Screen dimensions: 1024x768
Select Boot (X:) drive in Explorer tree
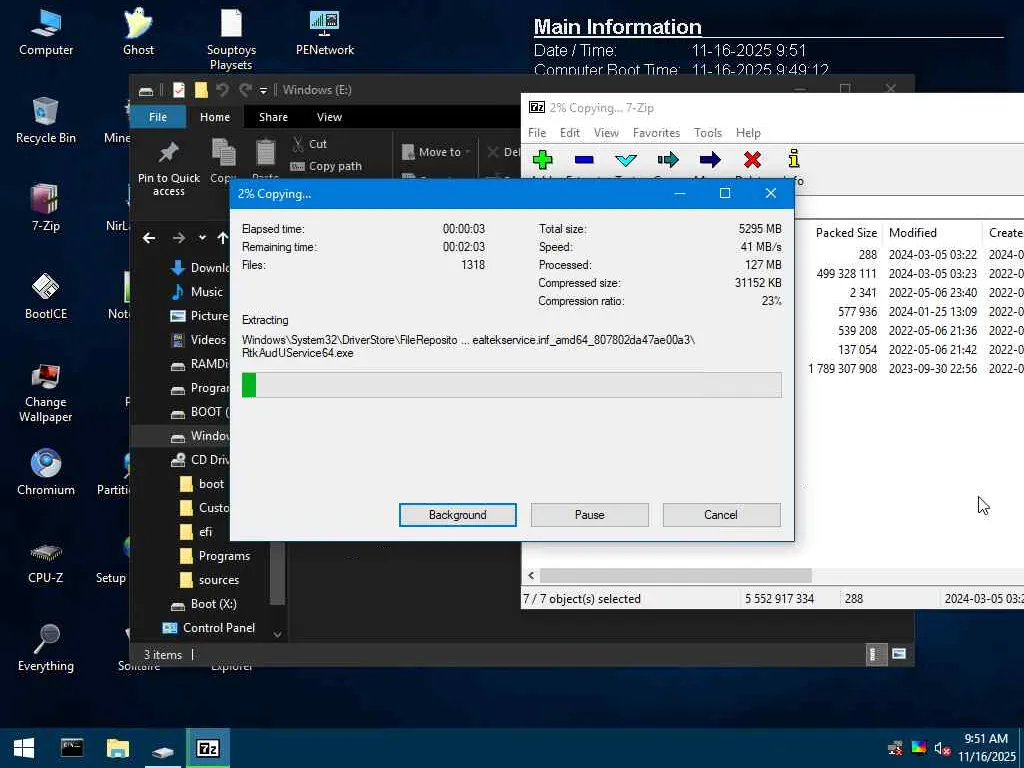point(203,604)
